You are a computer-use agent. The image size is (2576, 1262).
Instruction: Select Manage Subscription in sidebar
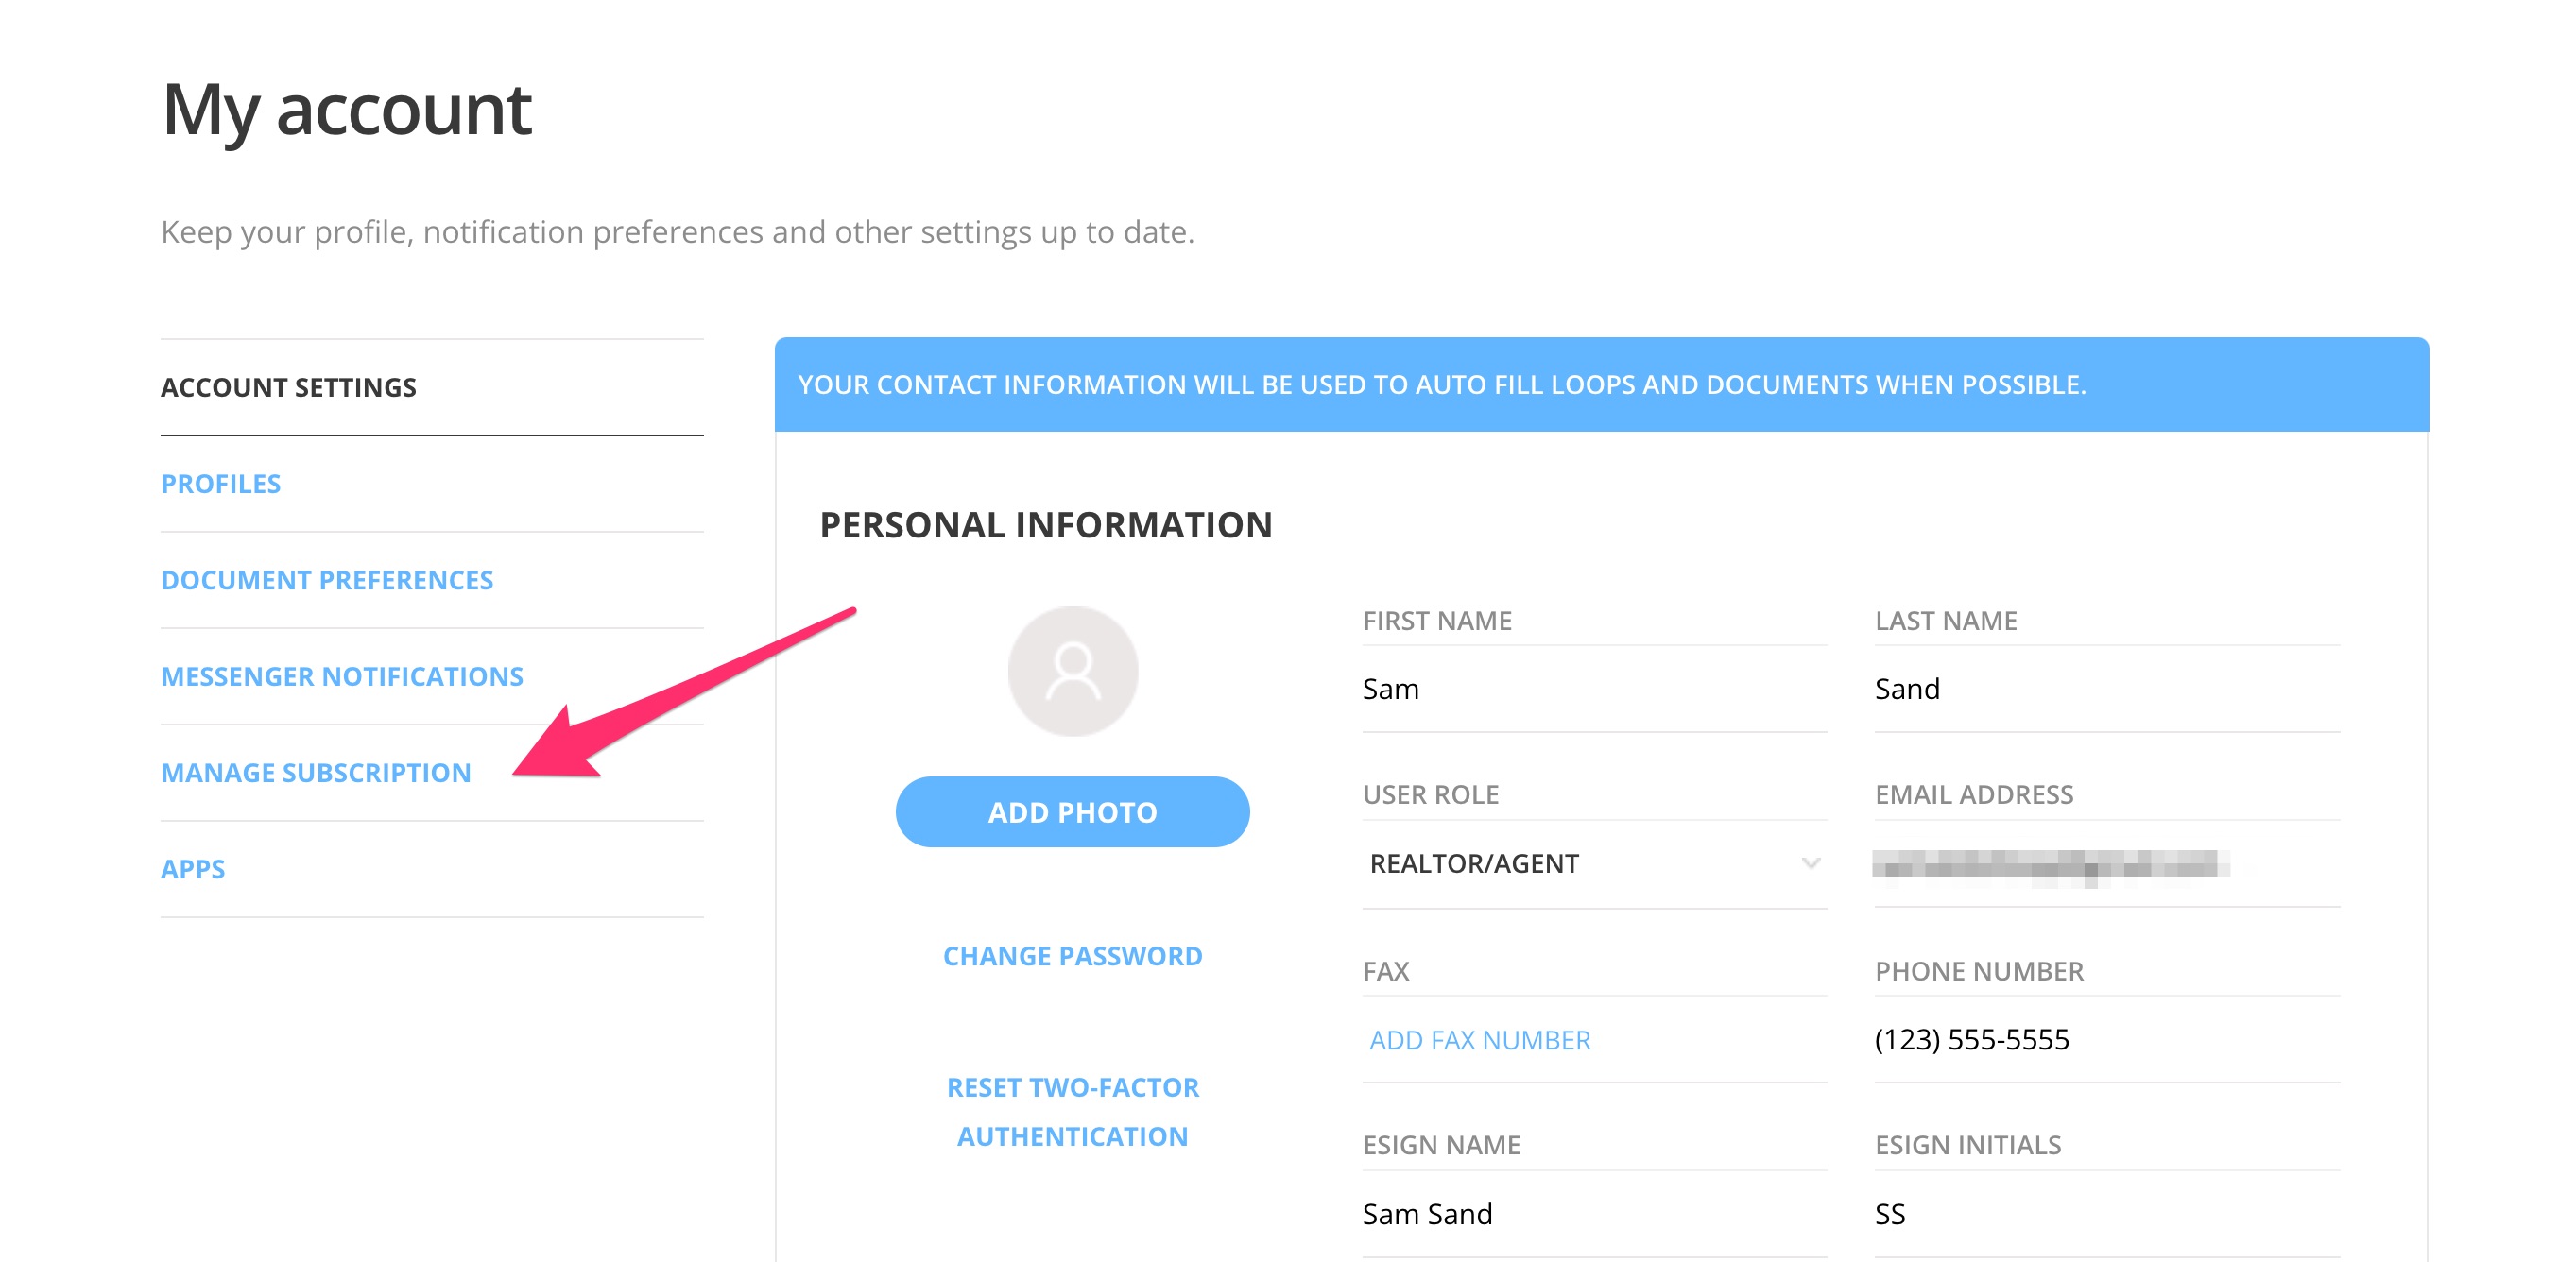(316, 773)
